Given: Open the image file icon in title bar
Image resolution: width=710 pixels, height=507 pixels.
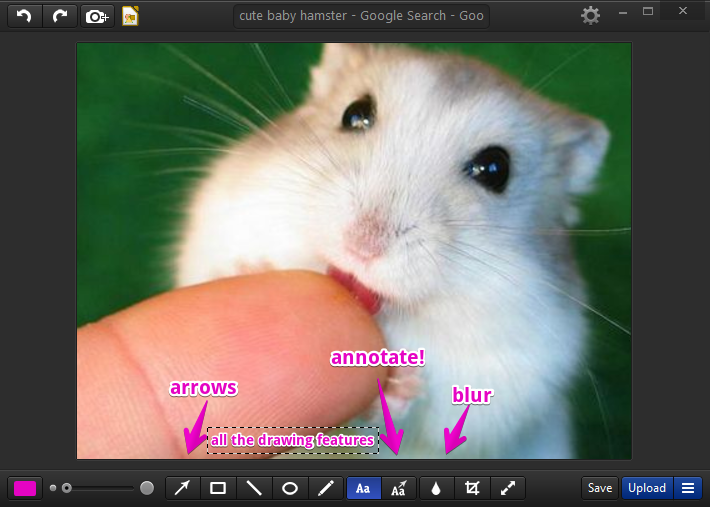Looking at the screenshot, I should coord(130,16).
